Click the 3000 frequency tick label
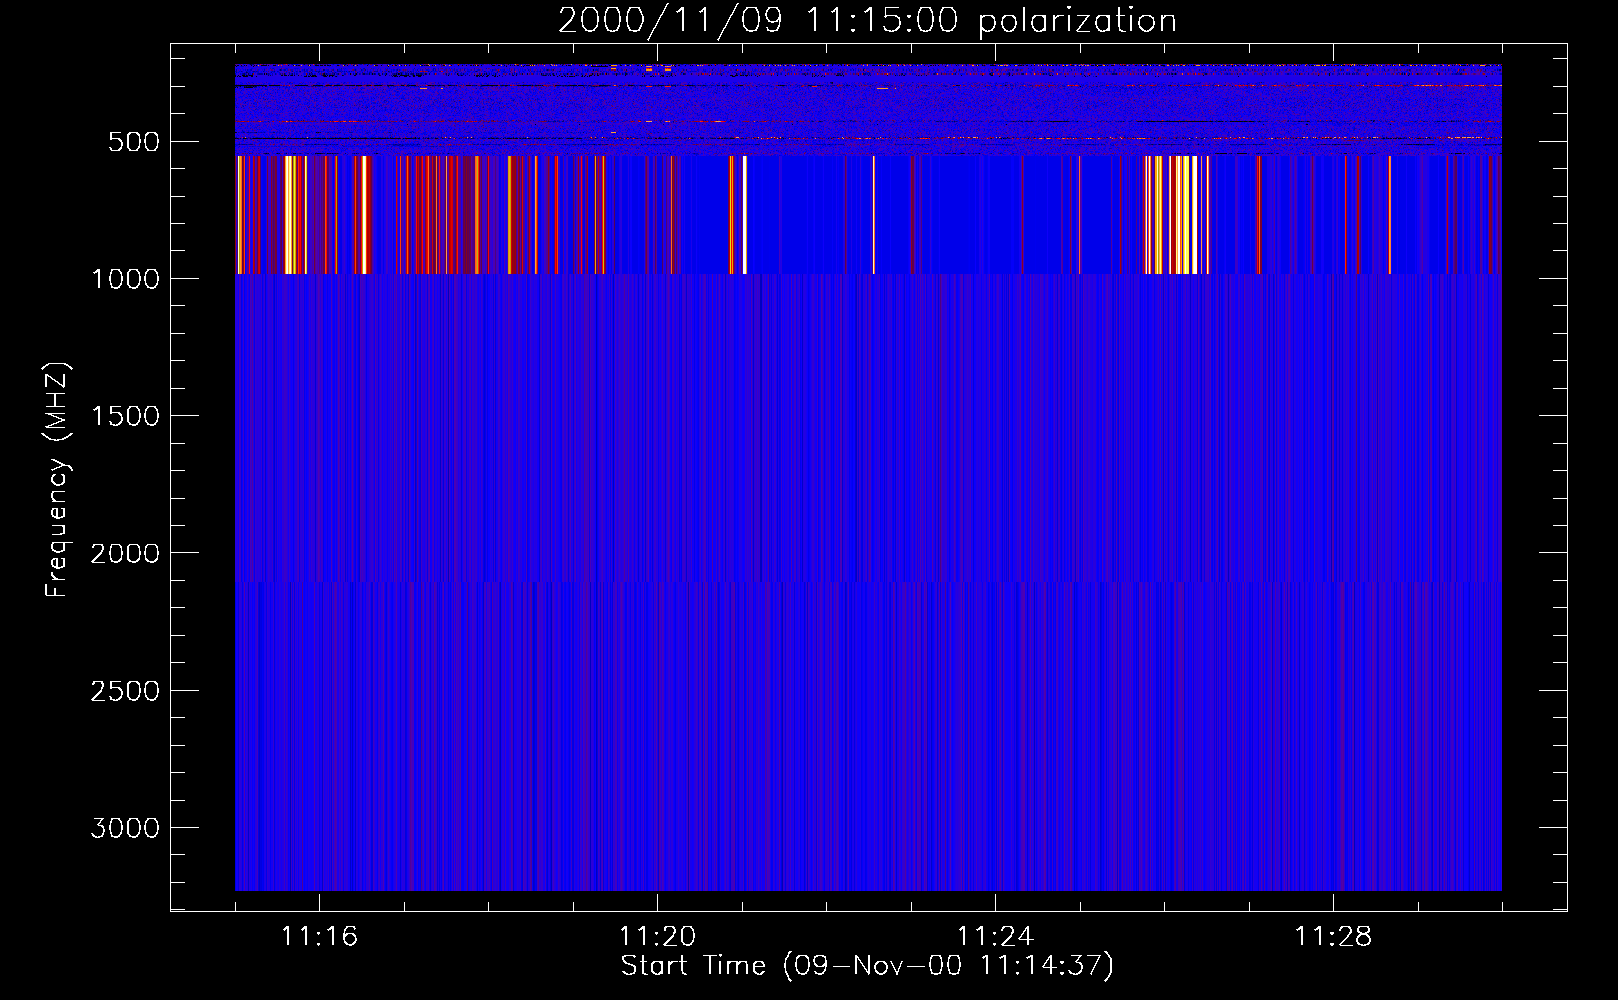The height and width of the screenshot is (1000, 1618). pos(125,828)
